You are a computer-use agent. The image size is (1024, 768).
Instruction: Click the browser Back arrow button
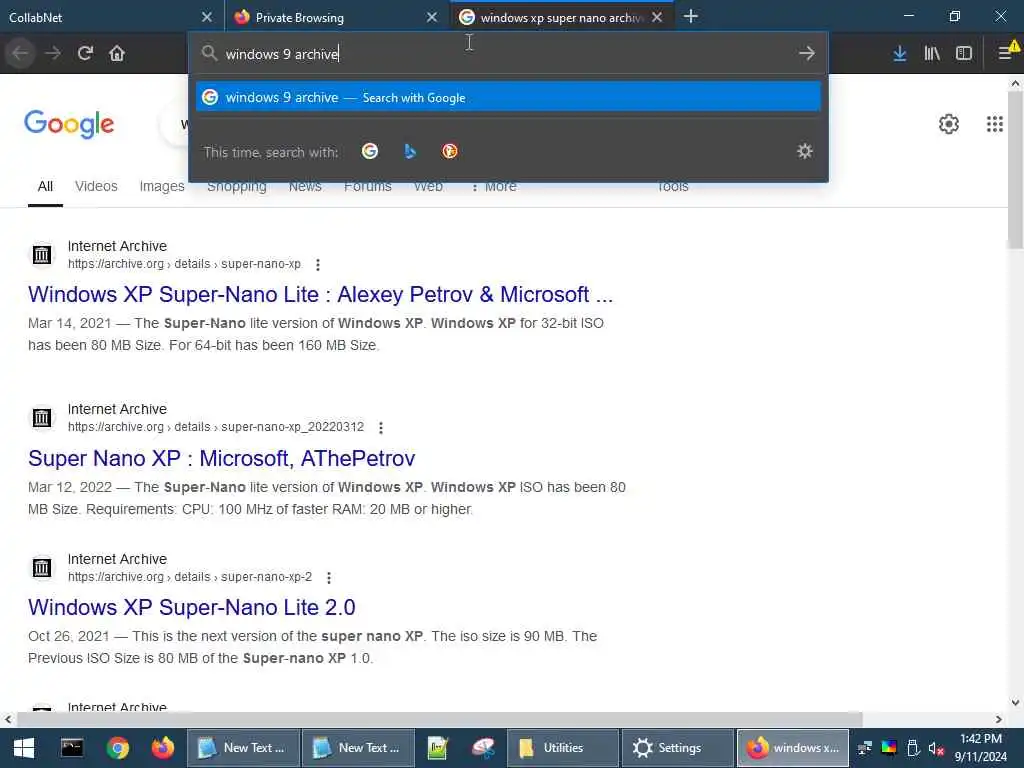click(x=20, y=53)
